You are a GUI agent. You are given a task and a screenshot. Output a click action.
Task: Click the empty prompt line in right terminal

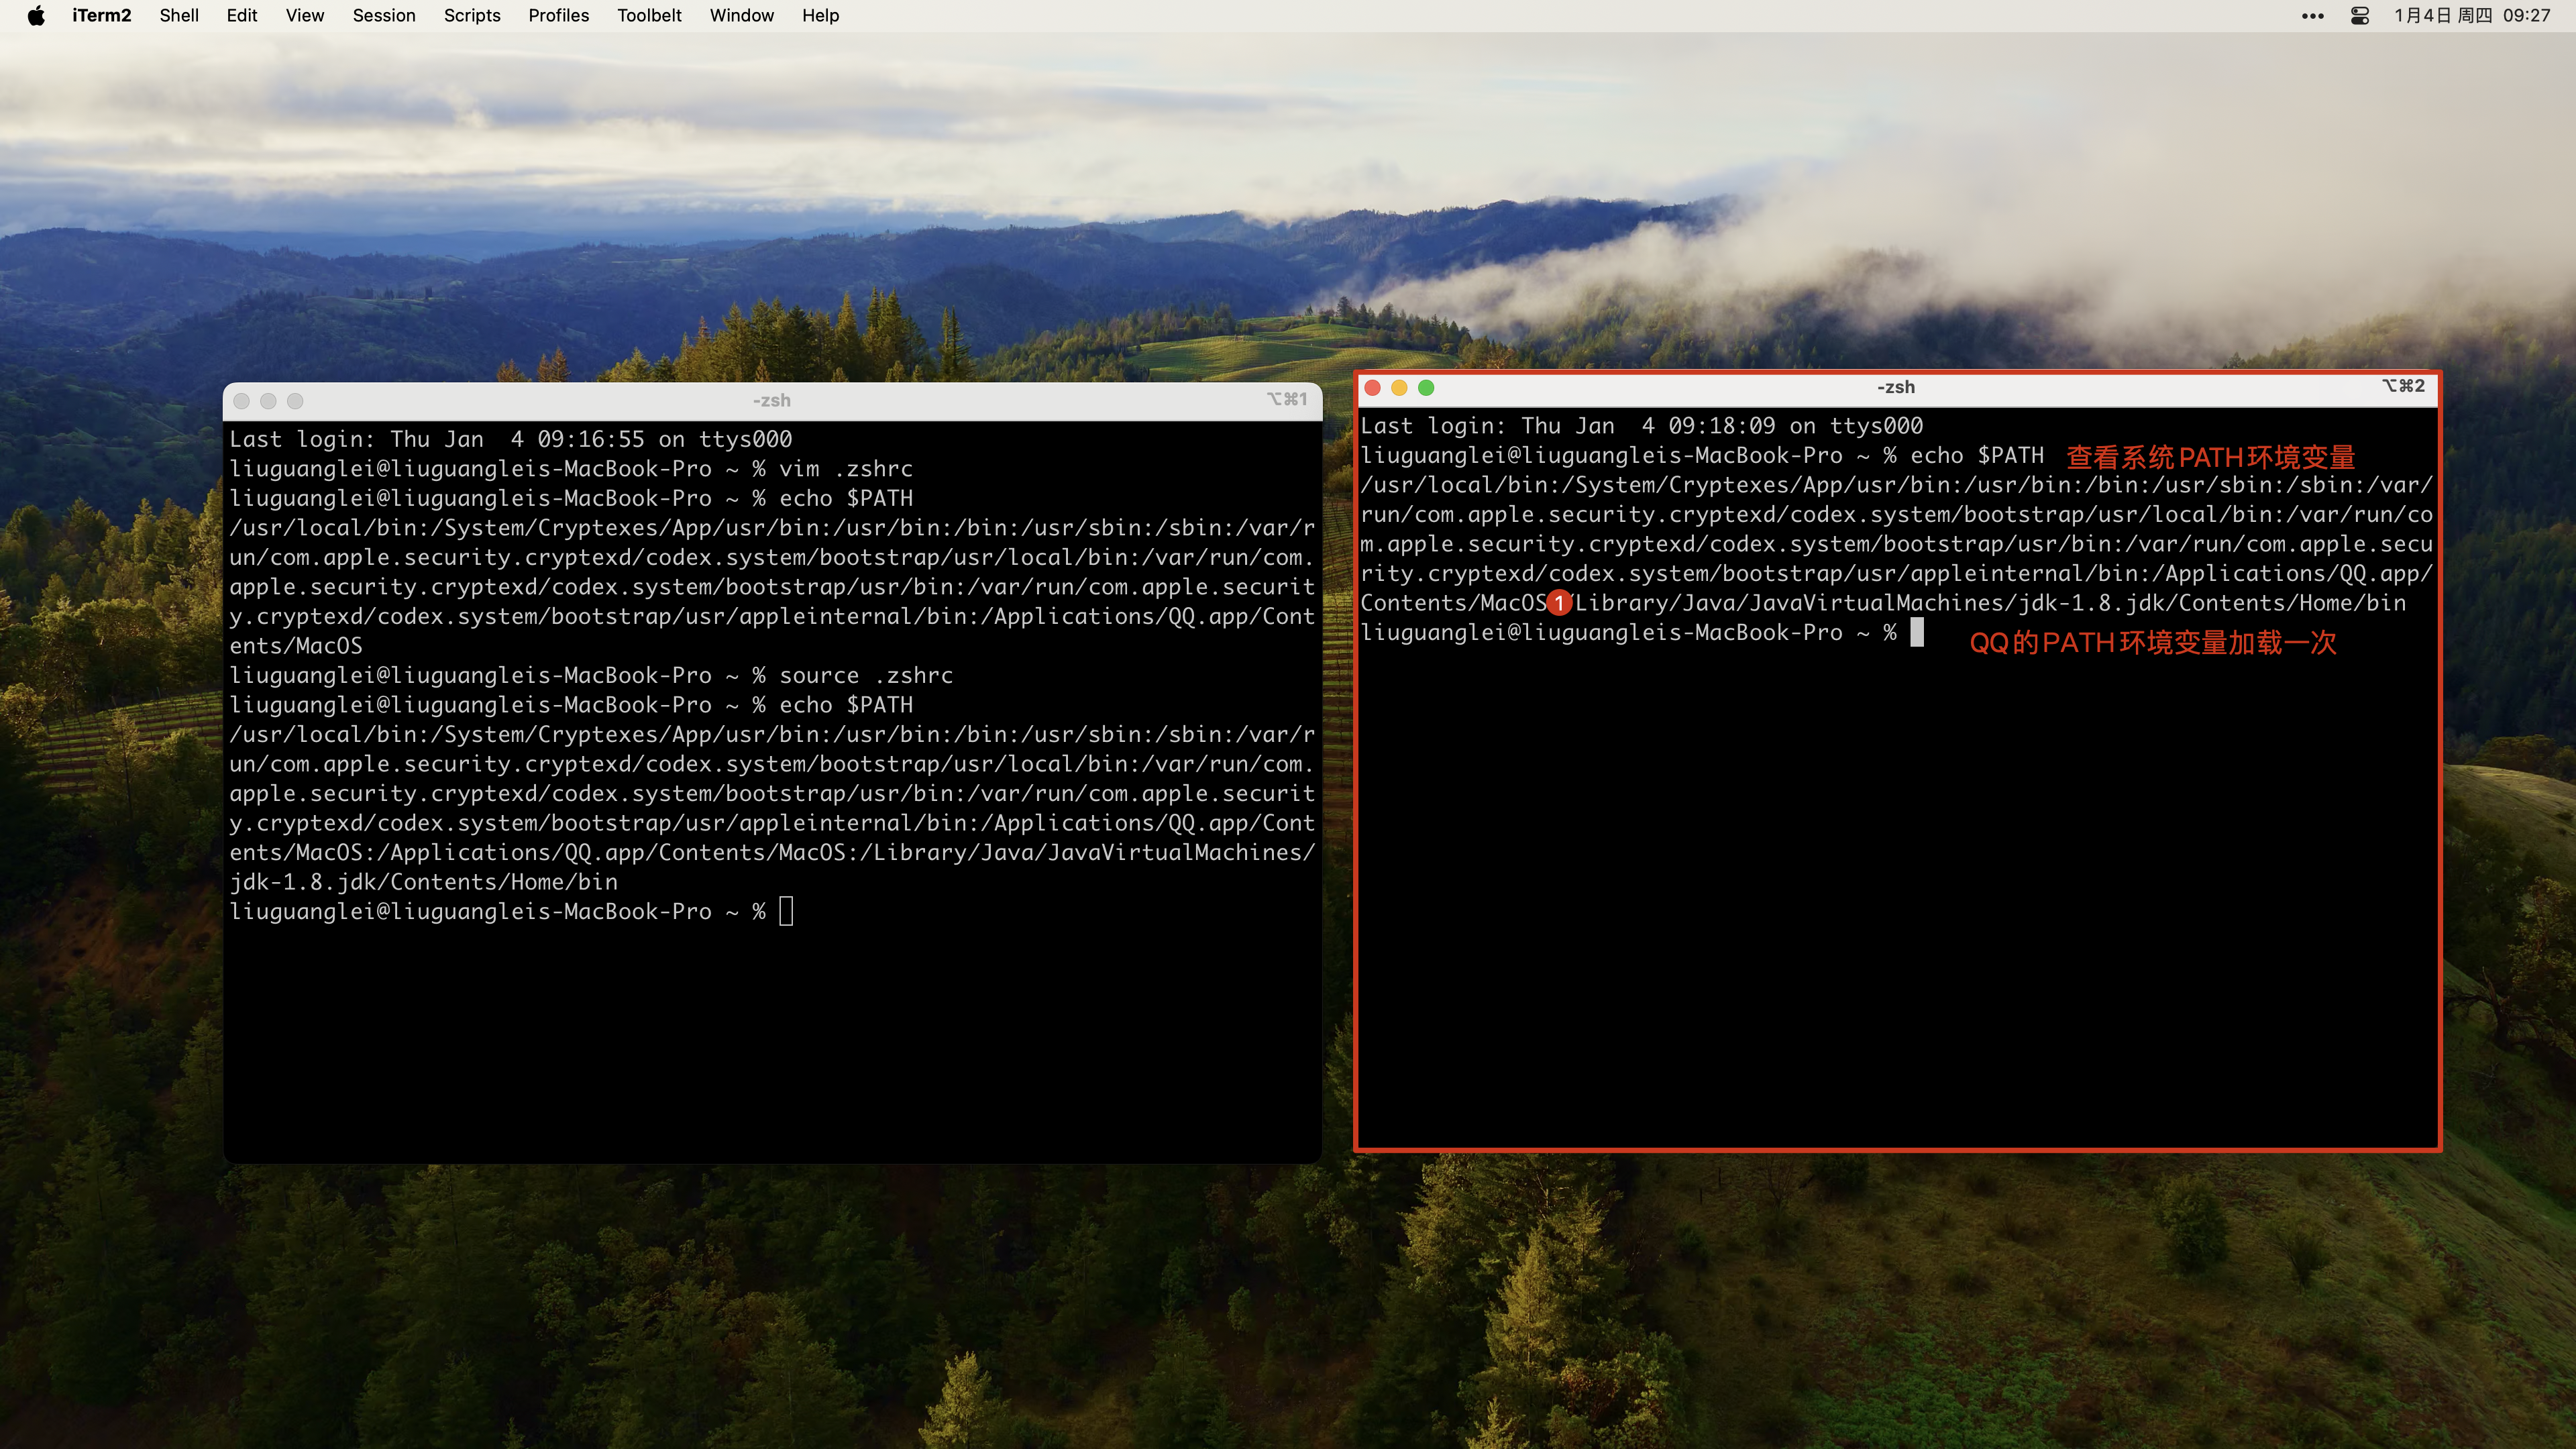[x=1641, y=633]
